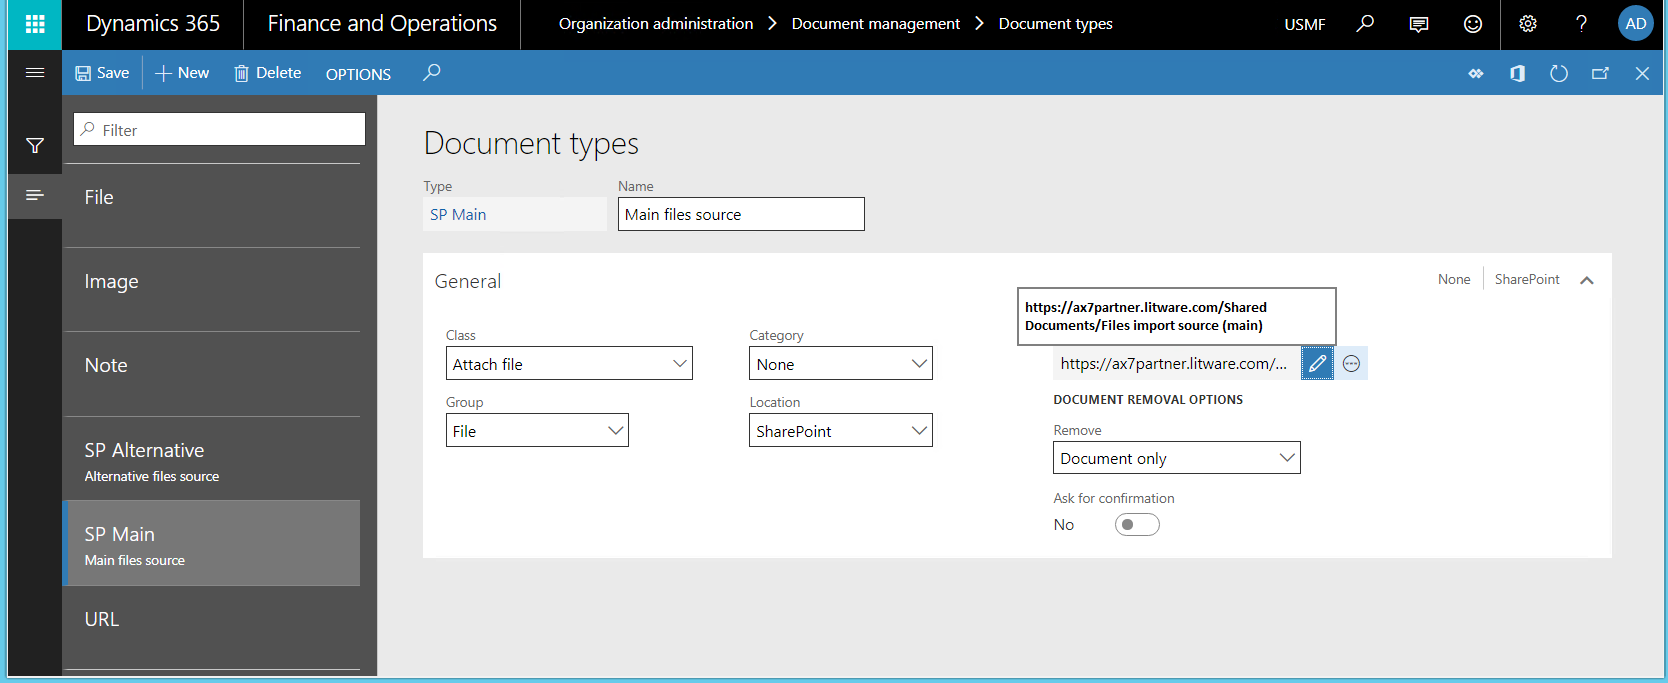Click Delete in the action pane
The image size is (1668, 683).
[267, 73]
